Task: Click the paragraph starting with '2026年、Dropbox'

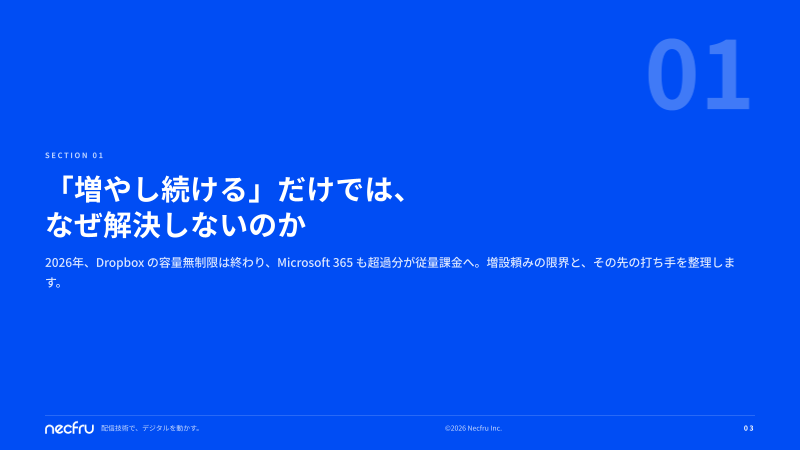Action: click(390, 272)
